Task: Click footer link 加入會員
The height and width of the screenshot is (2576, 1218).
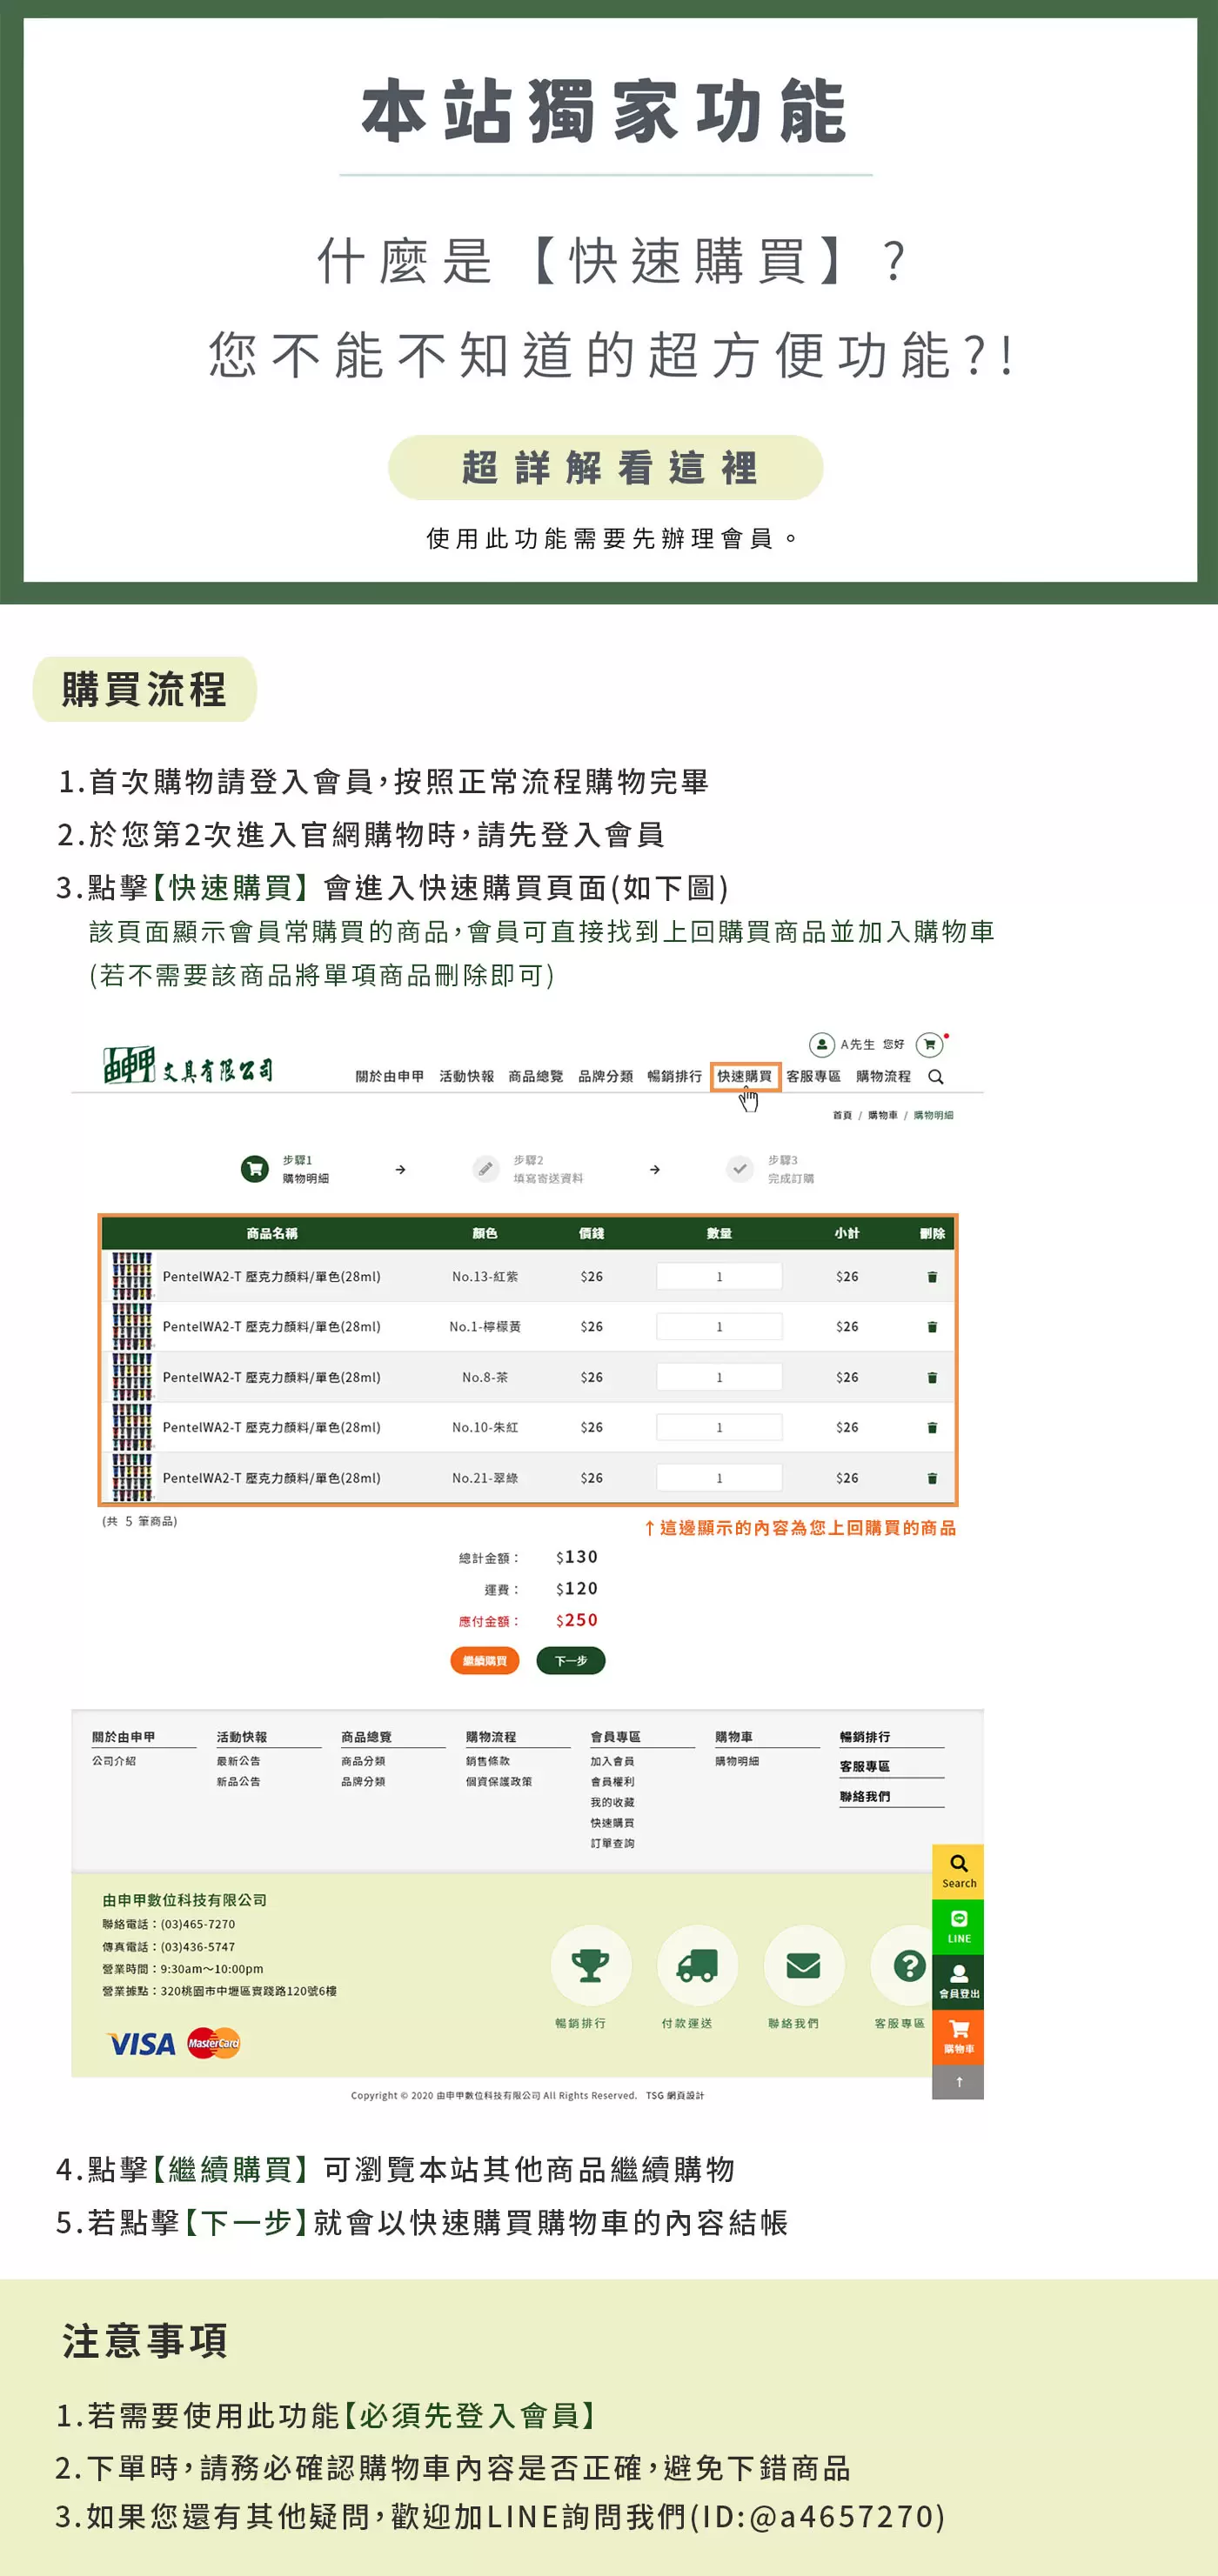Action: 612,1762
